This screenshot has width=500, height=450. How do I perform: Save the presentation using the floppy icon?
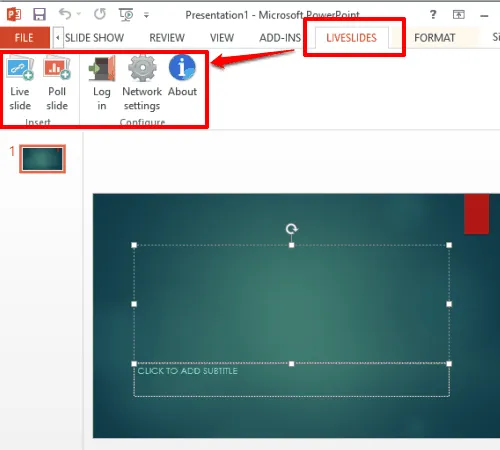[39, 14]
